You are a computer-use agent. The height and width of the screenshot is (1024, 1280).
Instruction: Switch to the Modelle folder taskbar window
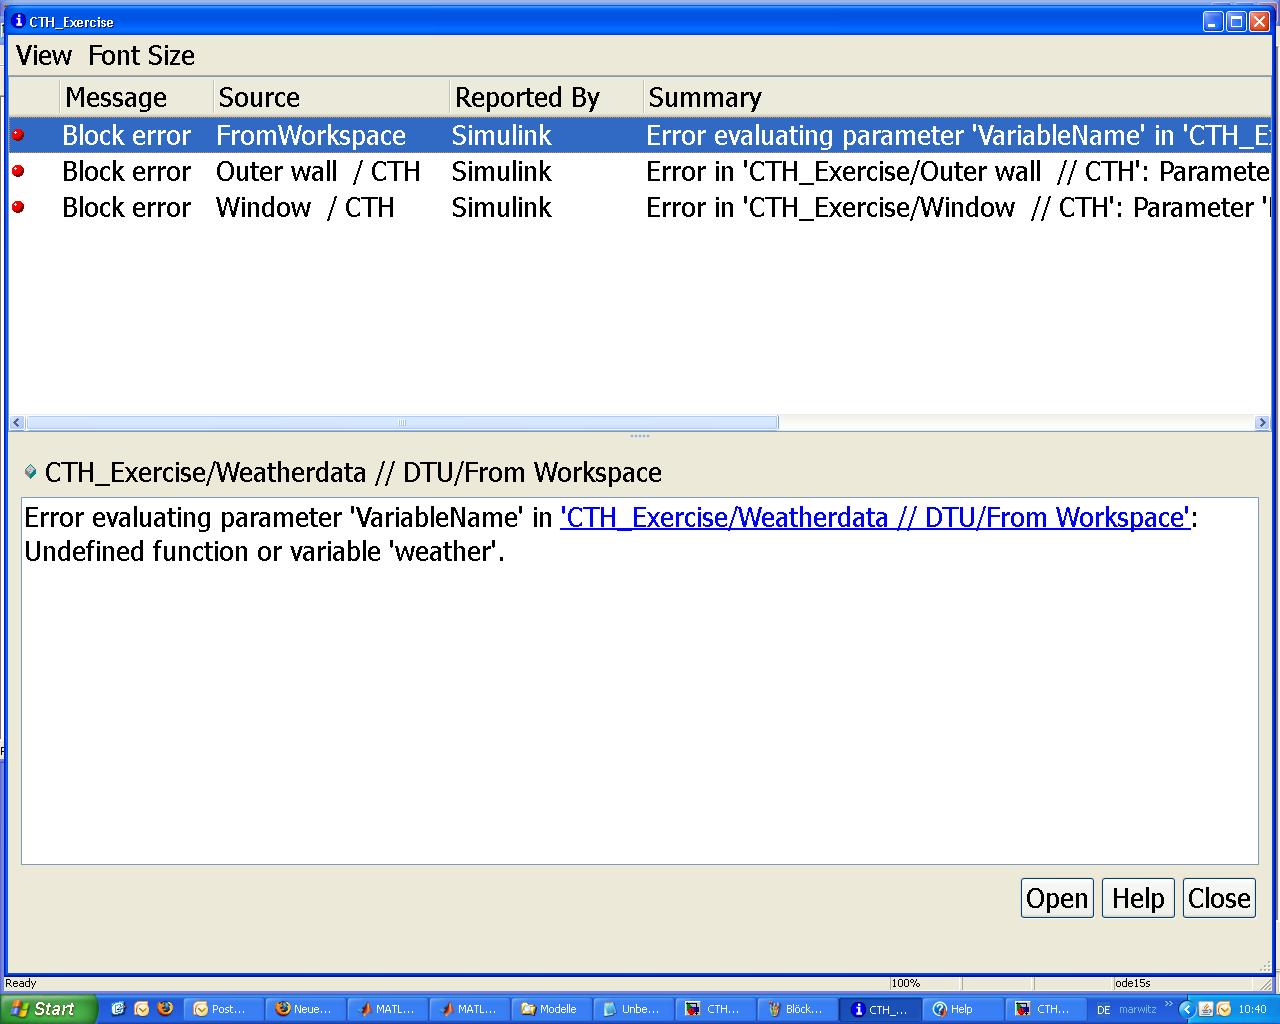(550, 1009)
